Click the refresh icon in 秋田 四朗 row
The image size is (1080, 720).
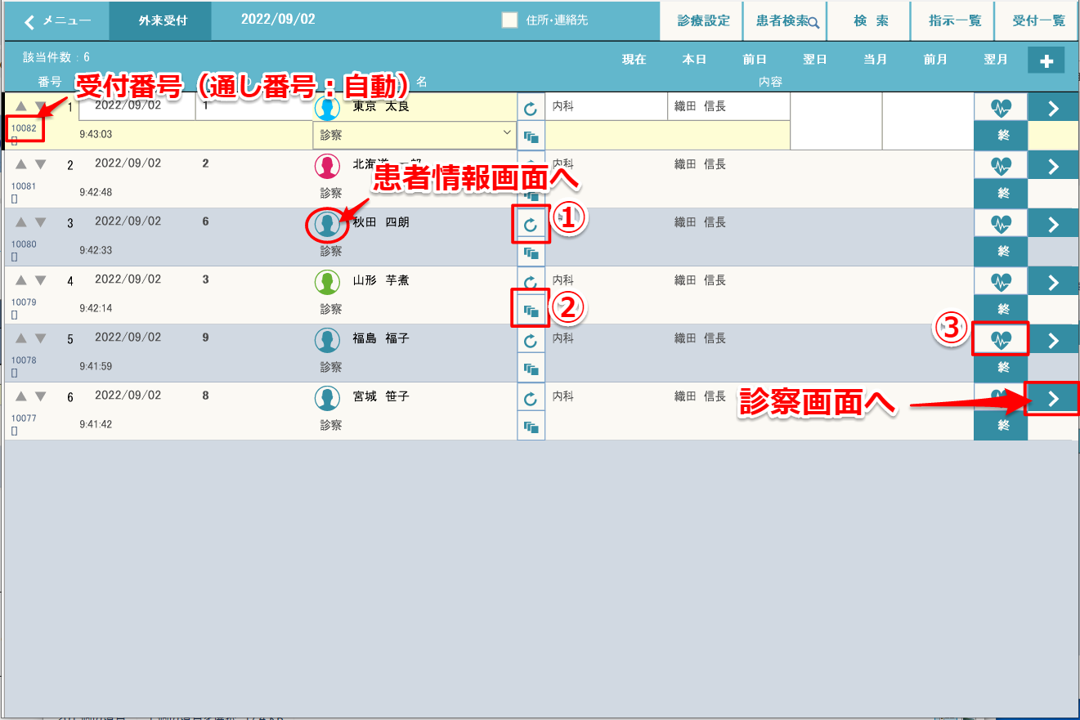[530, 224]
